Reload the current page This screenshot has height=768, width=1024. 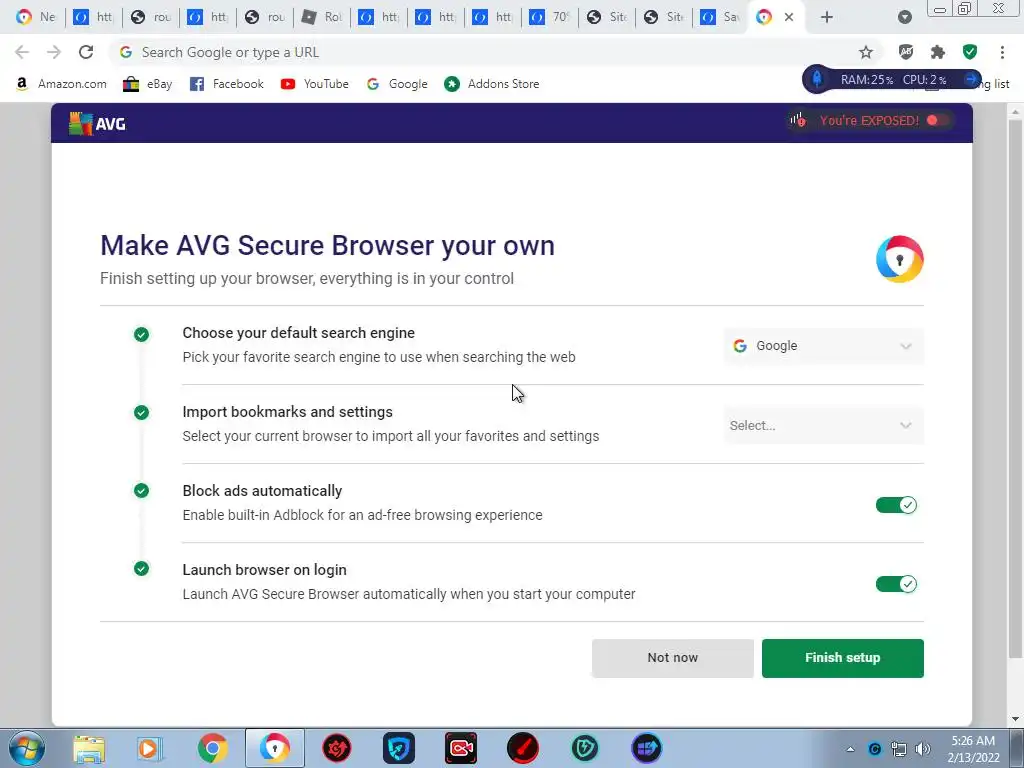(86, 52)
